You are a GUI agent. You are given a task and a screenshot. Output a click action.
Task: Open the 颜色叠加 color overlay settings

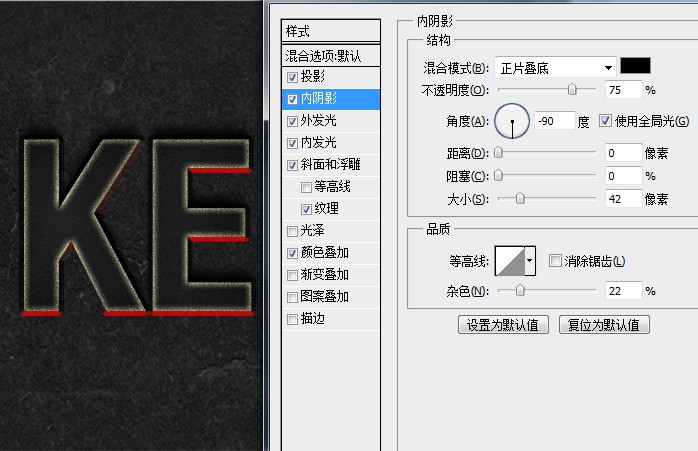click(x=325, y=253)
